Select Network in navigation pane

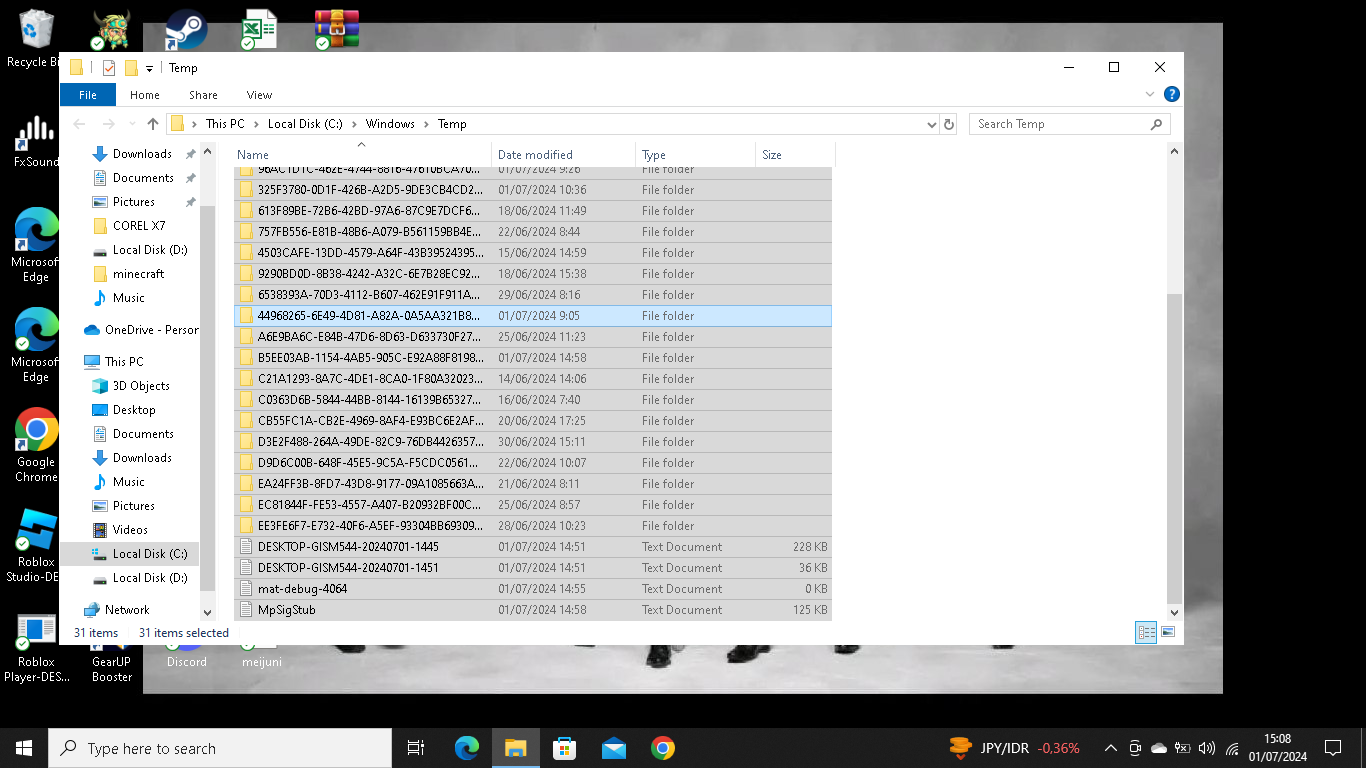point(127,610)
